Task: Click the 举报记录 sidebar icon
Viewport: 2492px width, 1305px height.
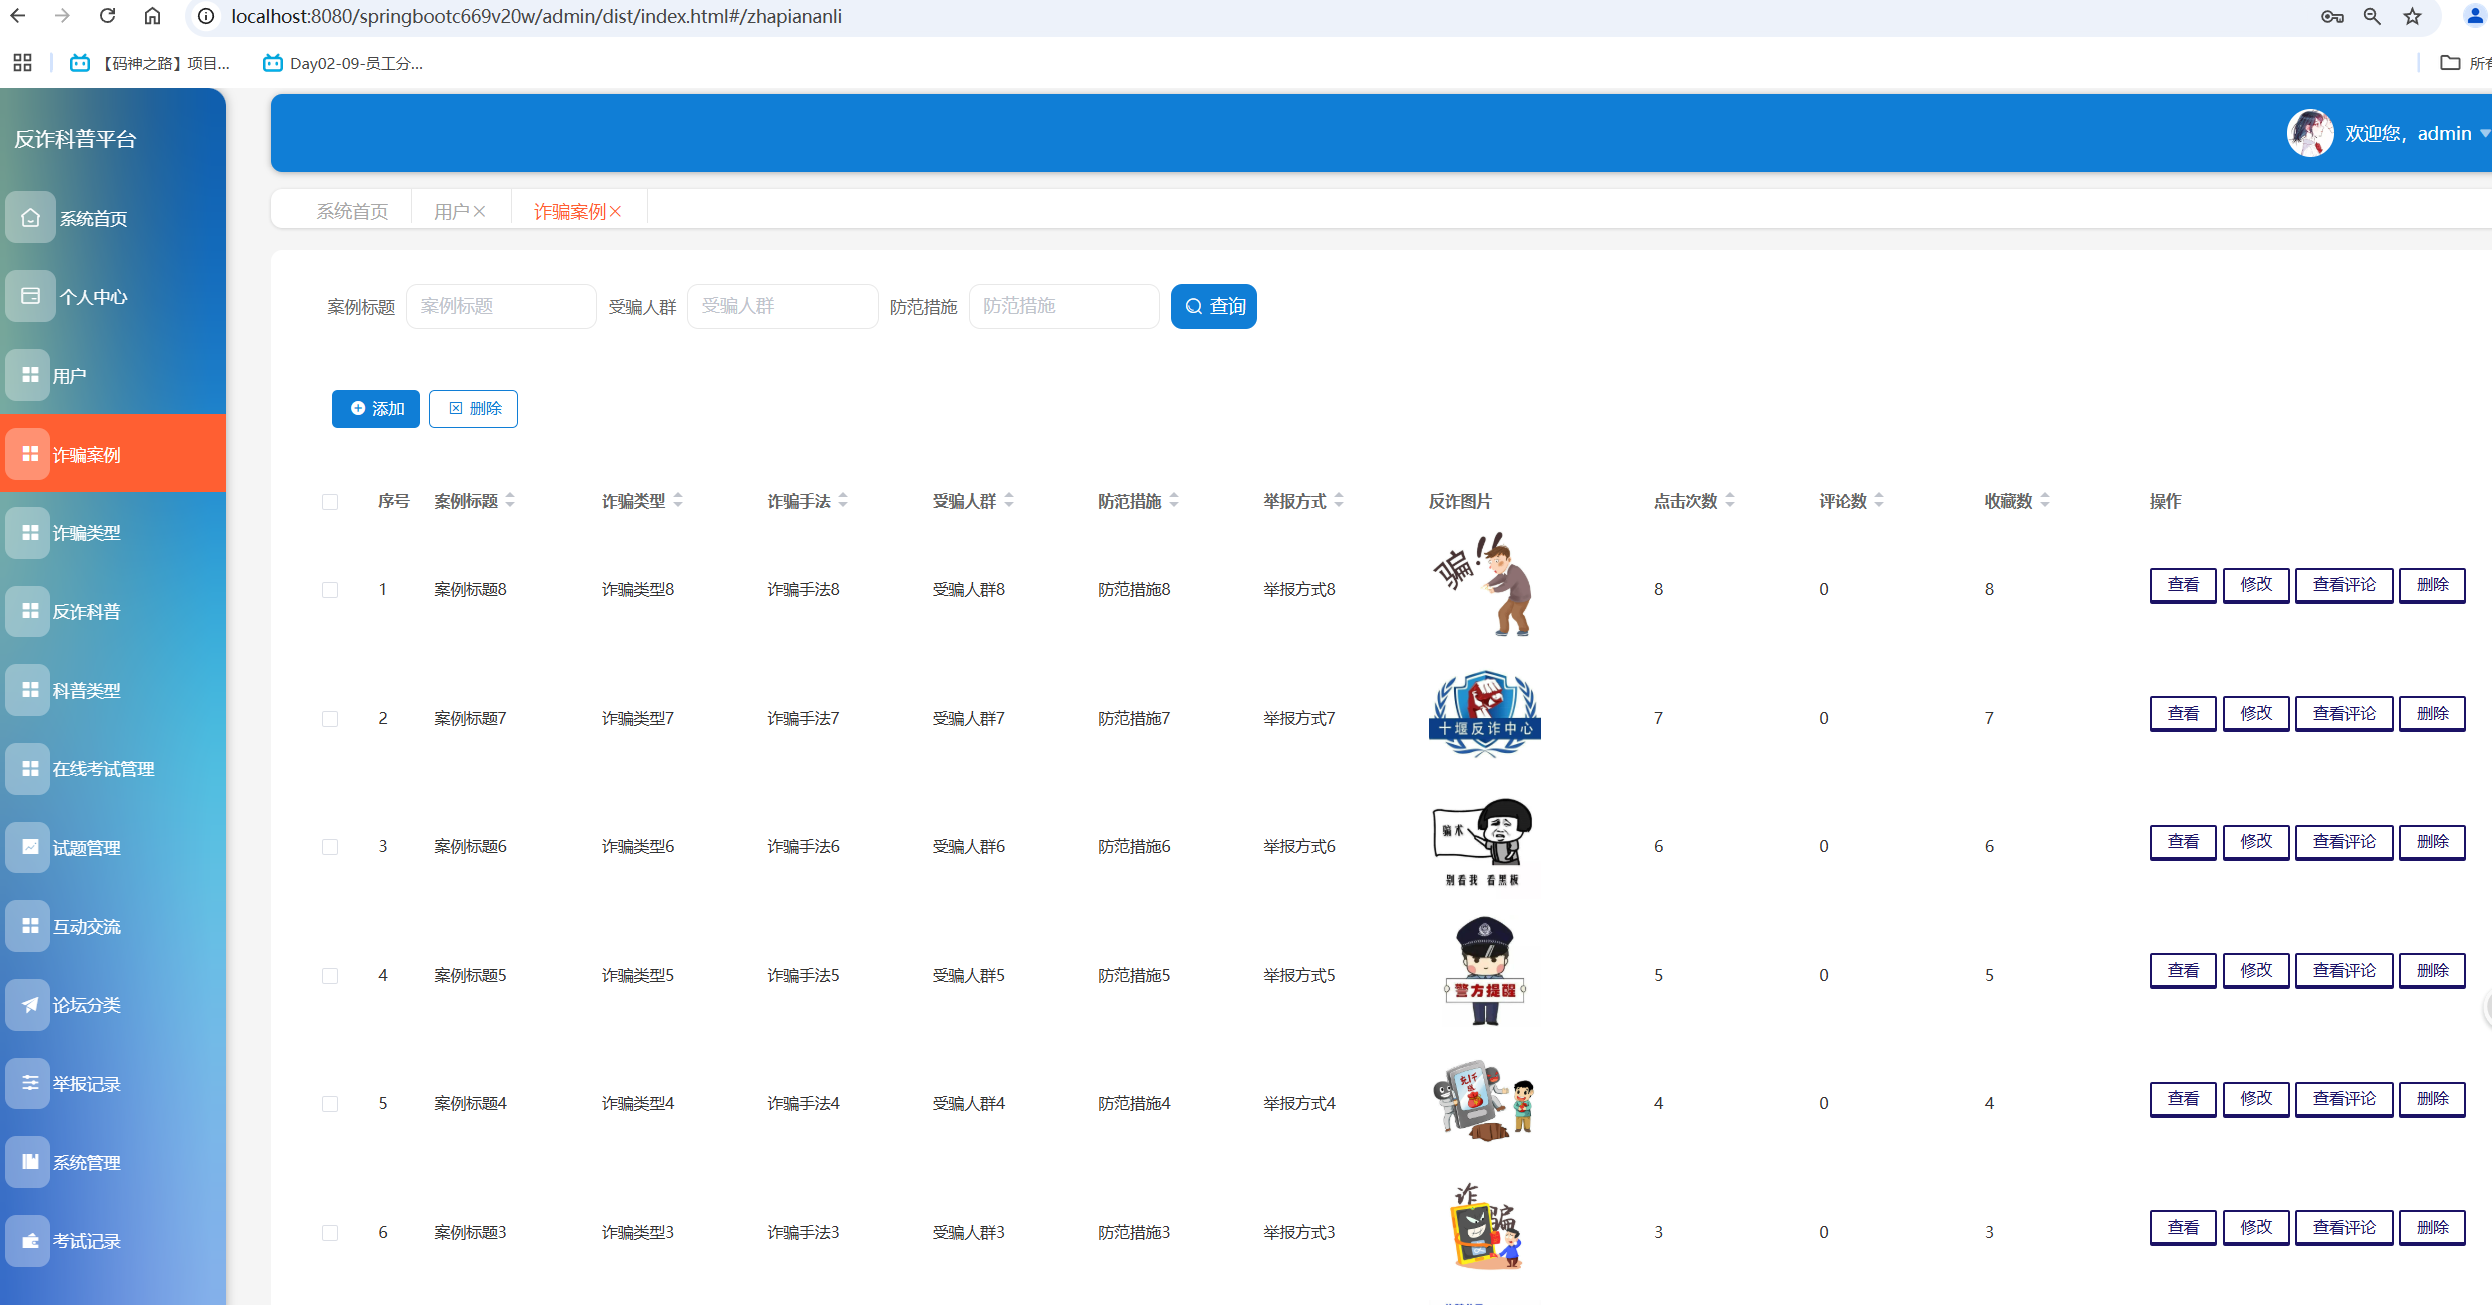Action: pyautogui.click(x=30, y=1083)
